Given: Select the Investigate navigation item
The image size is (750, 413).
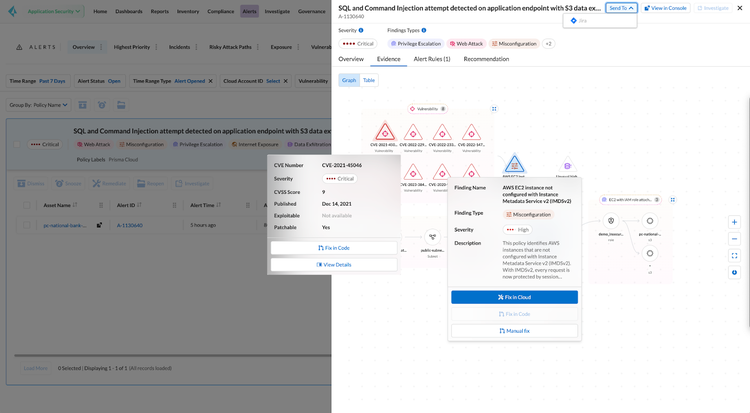Looking at the screenshot, I should [277, 11].
